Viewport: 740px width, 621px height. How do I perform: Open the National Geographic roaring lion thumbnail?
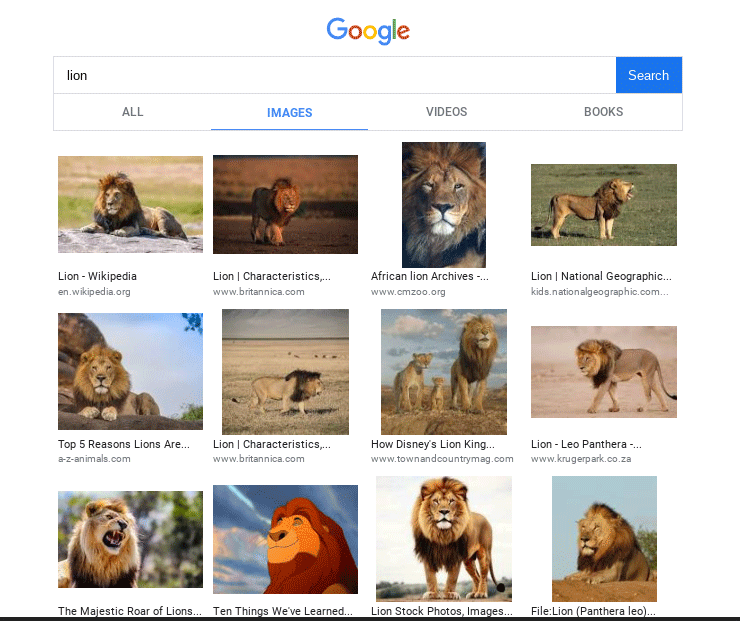(604, 205)
